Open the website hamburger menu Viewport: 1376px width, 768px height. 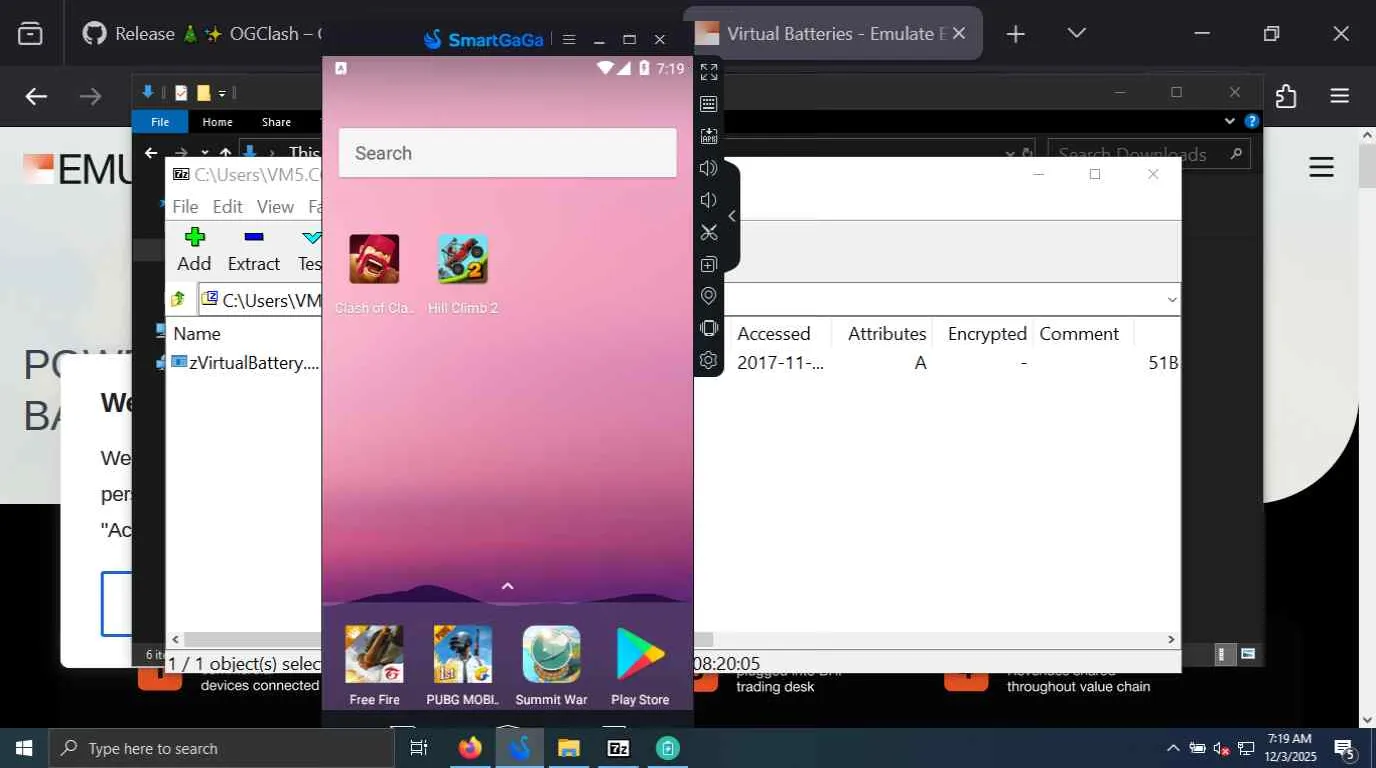[1321, 167]
